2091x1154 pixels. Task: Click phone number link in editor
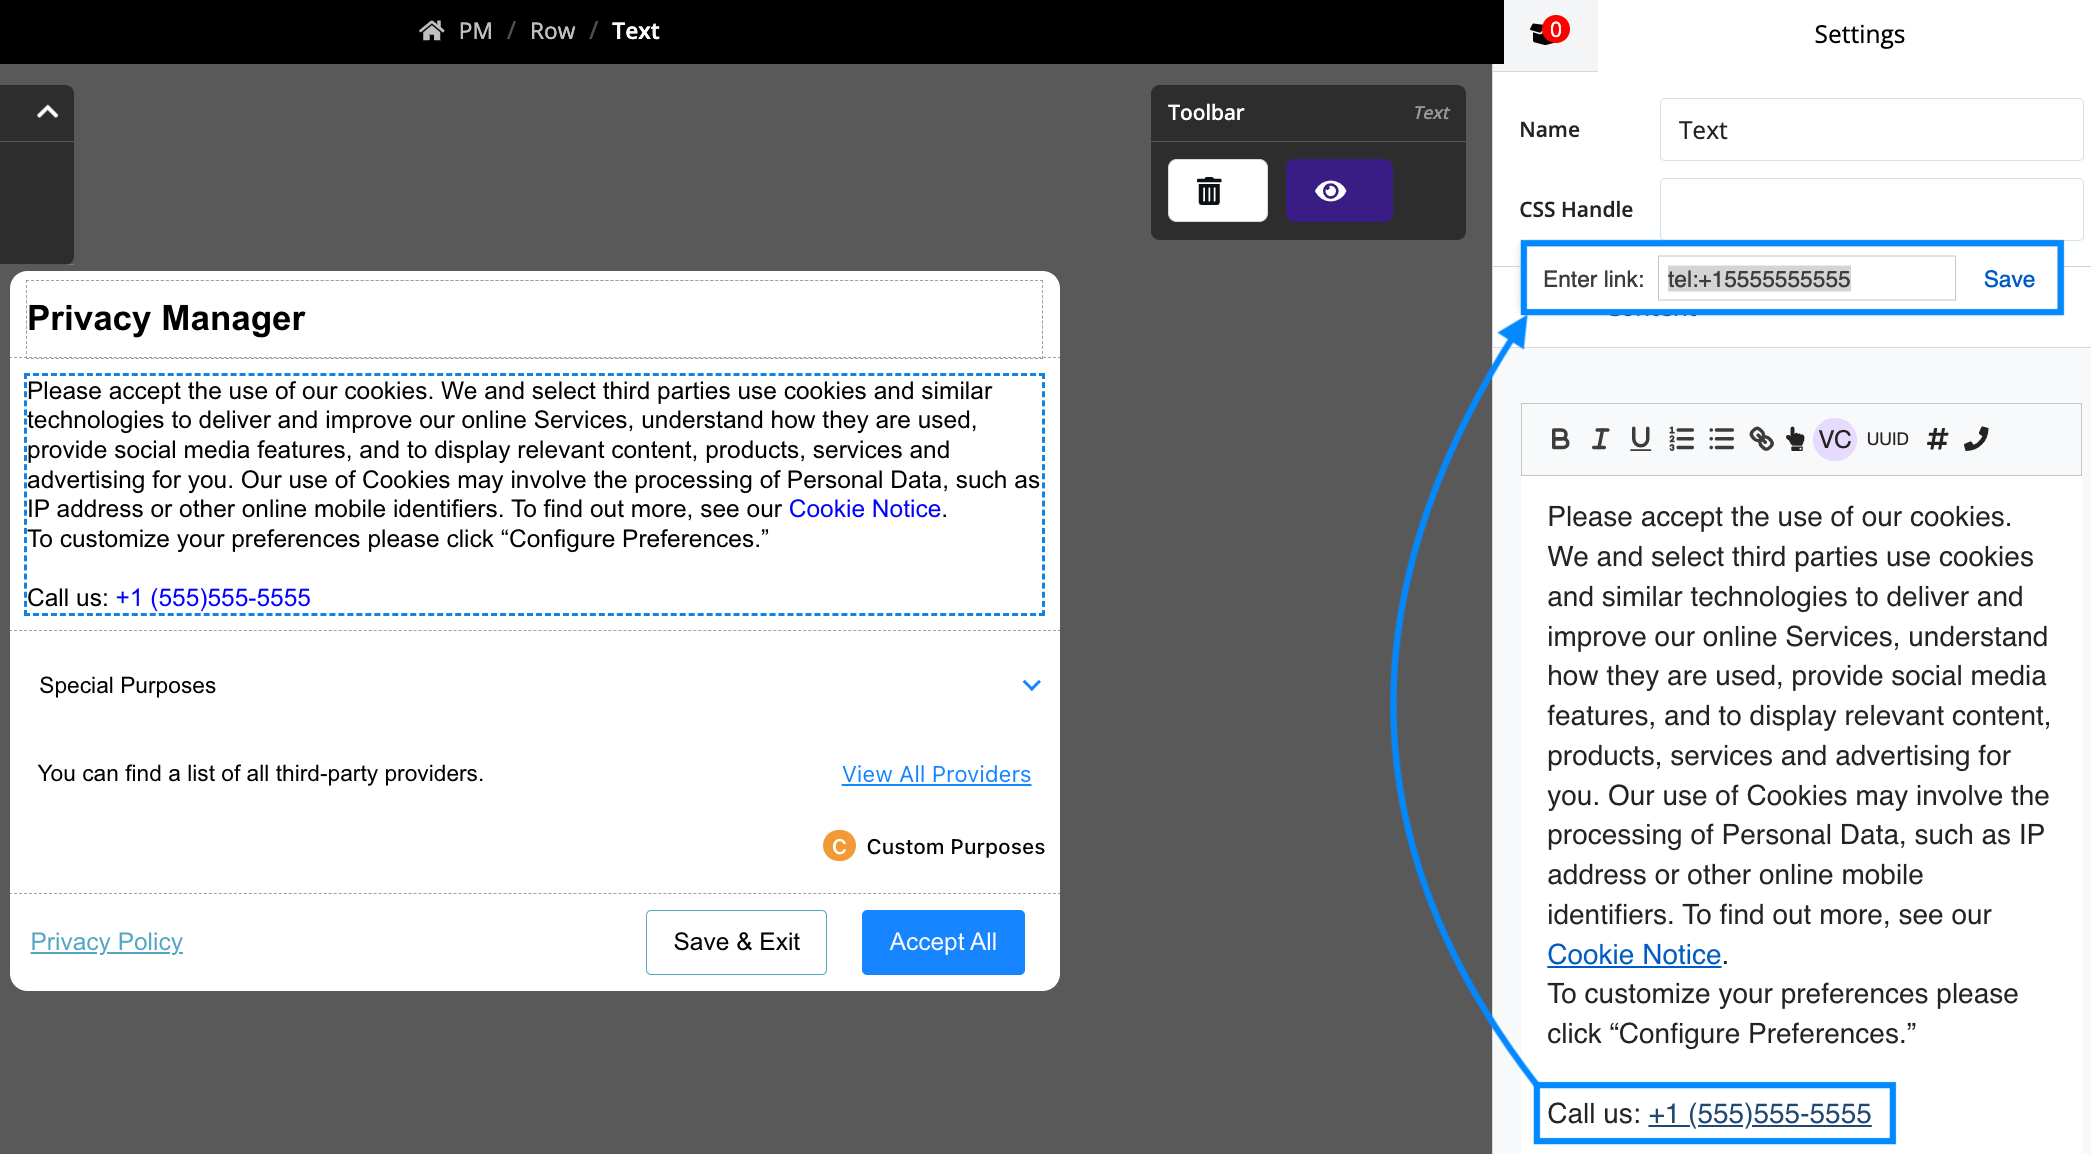1759,1113
